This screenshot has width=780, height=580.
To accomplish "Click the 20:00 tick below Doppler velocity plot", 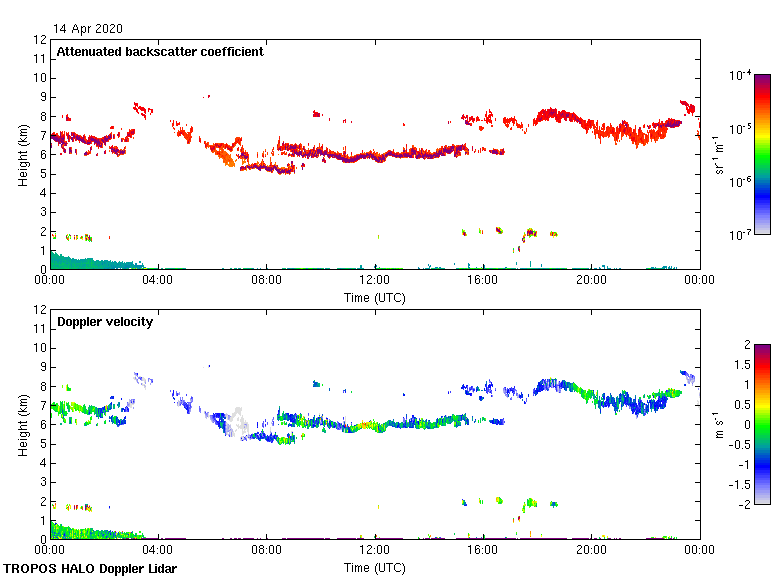I will (591, 550).
